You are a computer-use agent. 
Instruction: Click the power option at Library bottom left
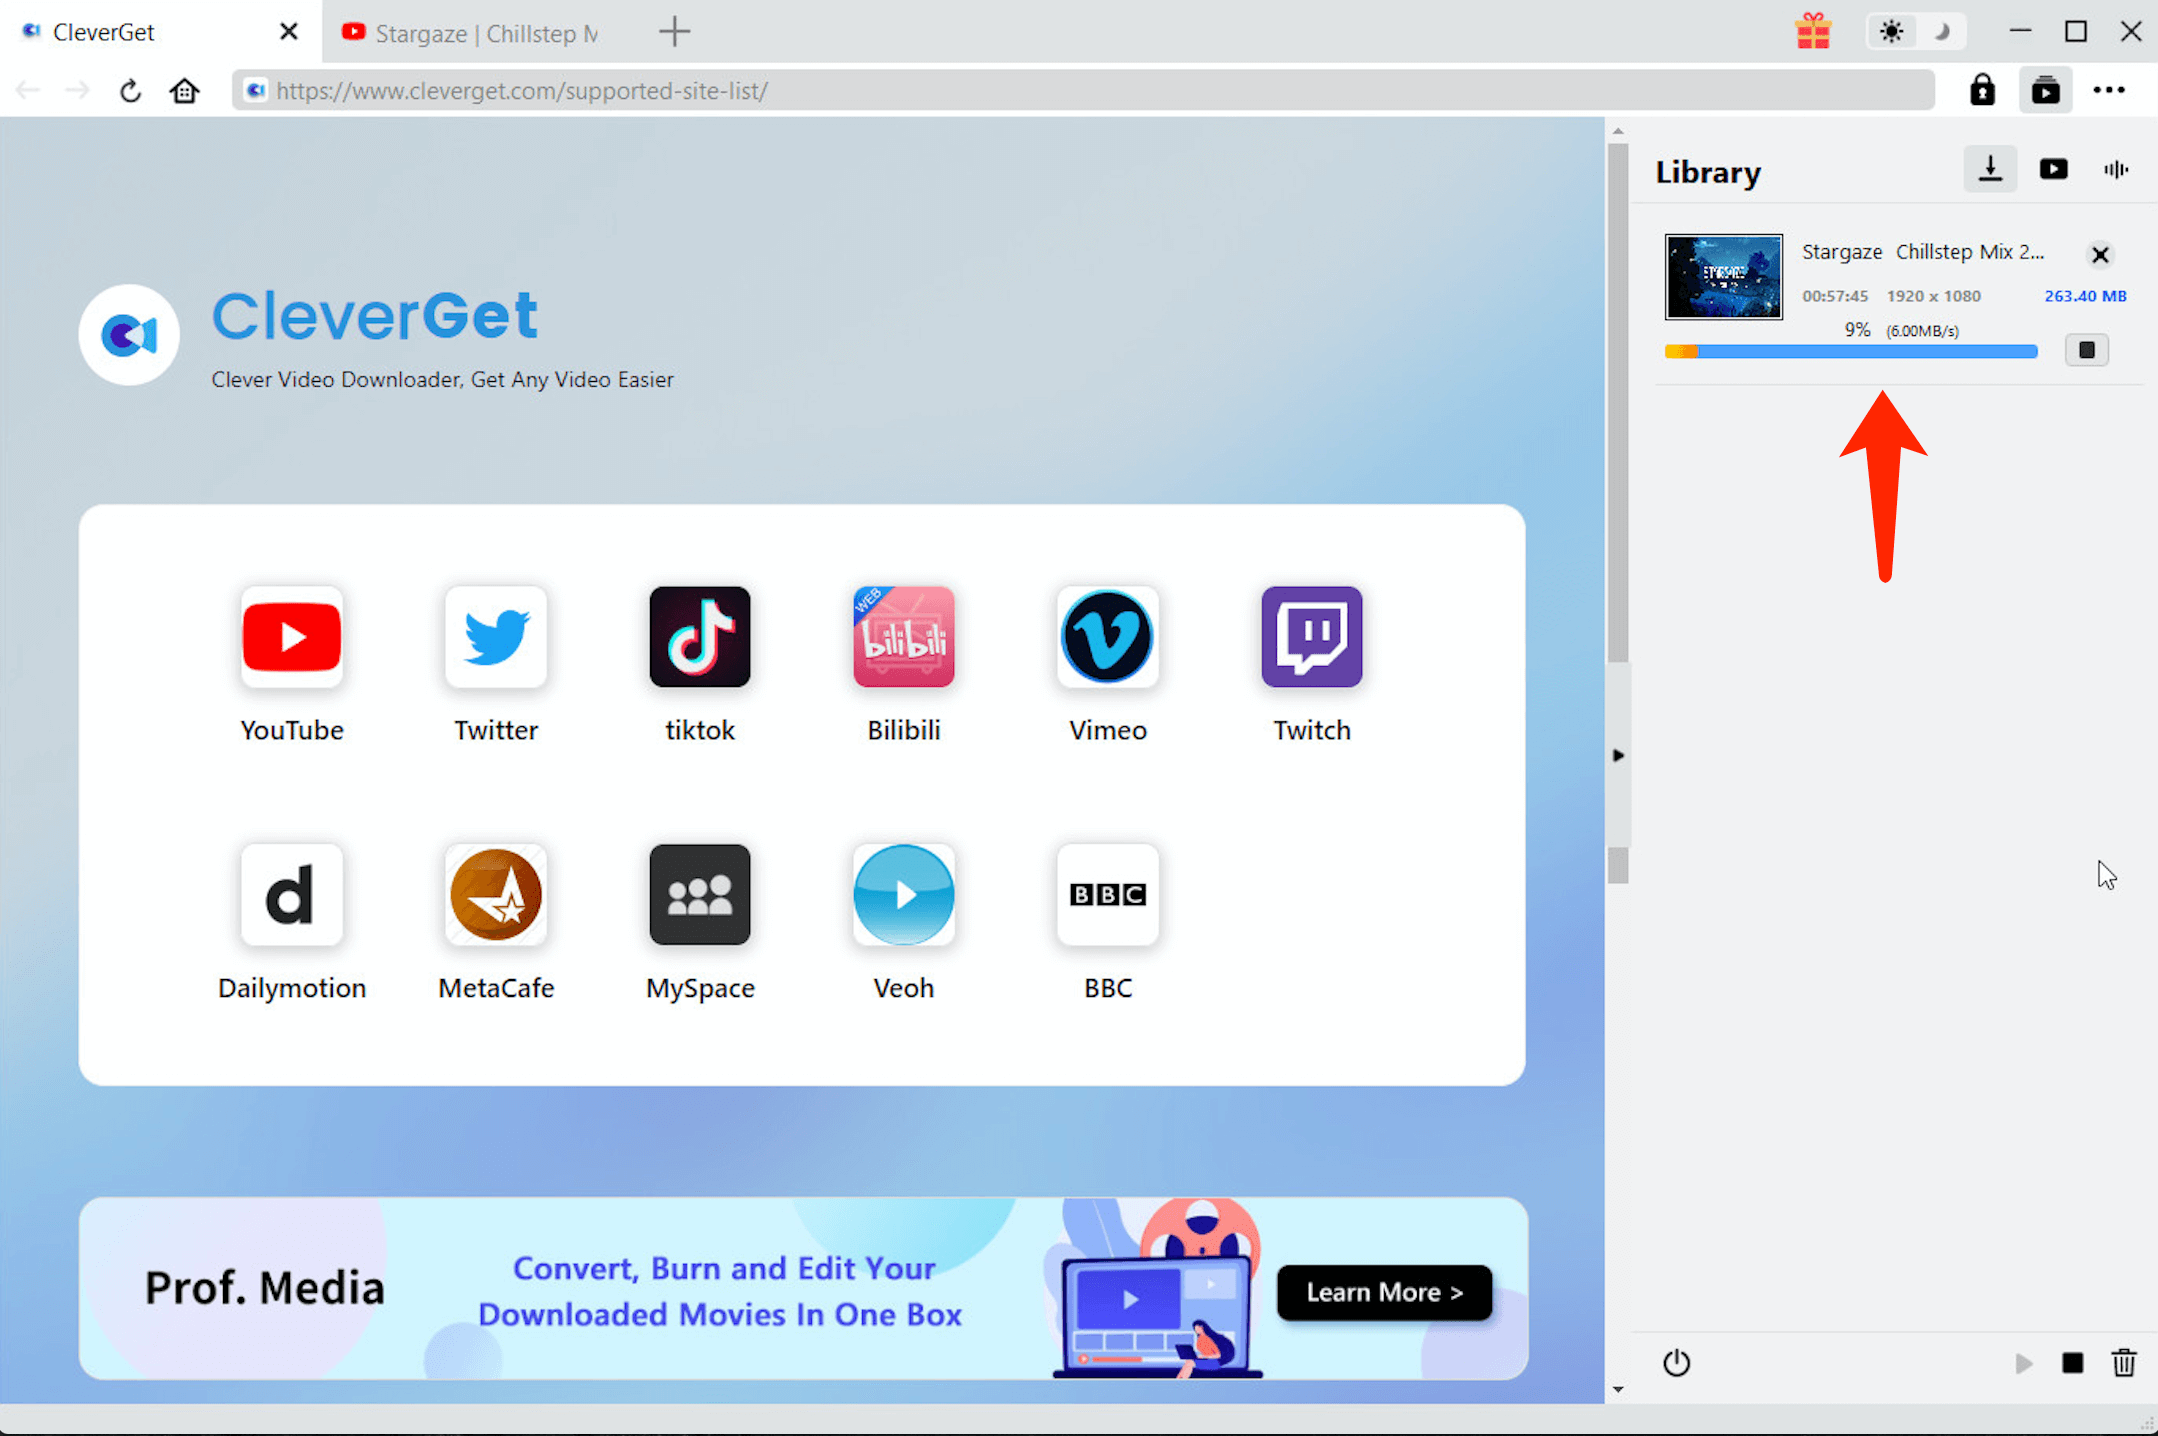[1676, 1363]
